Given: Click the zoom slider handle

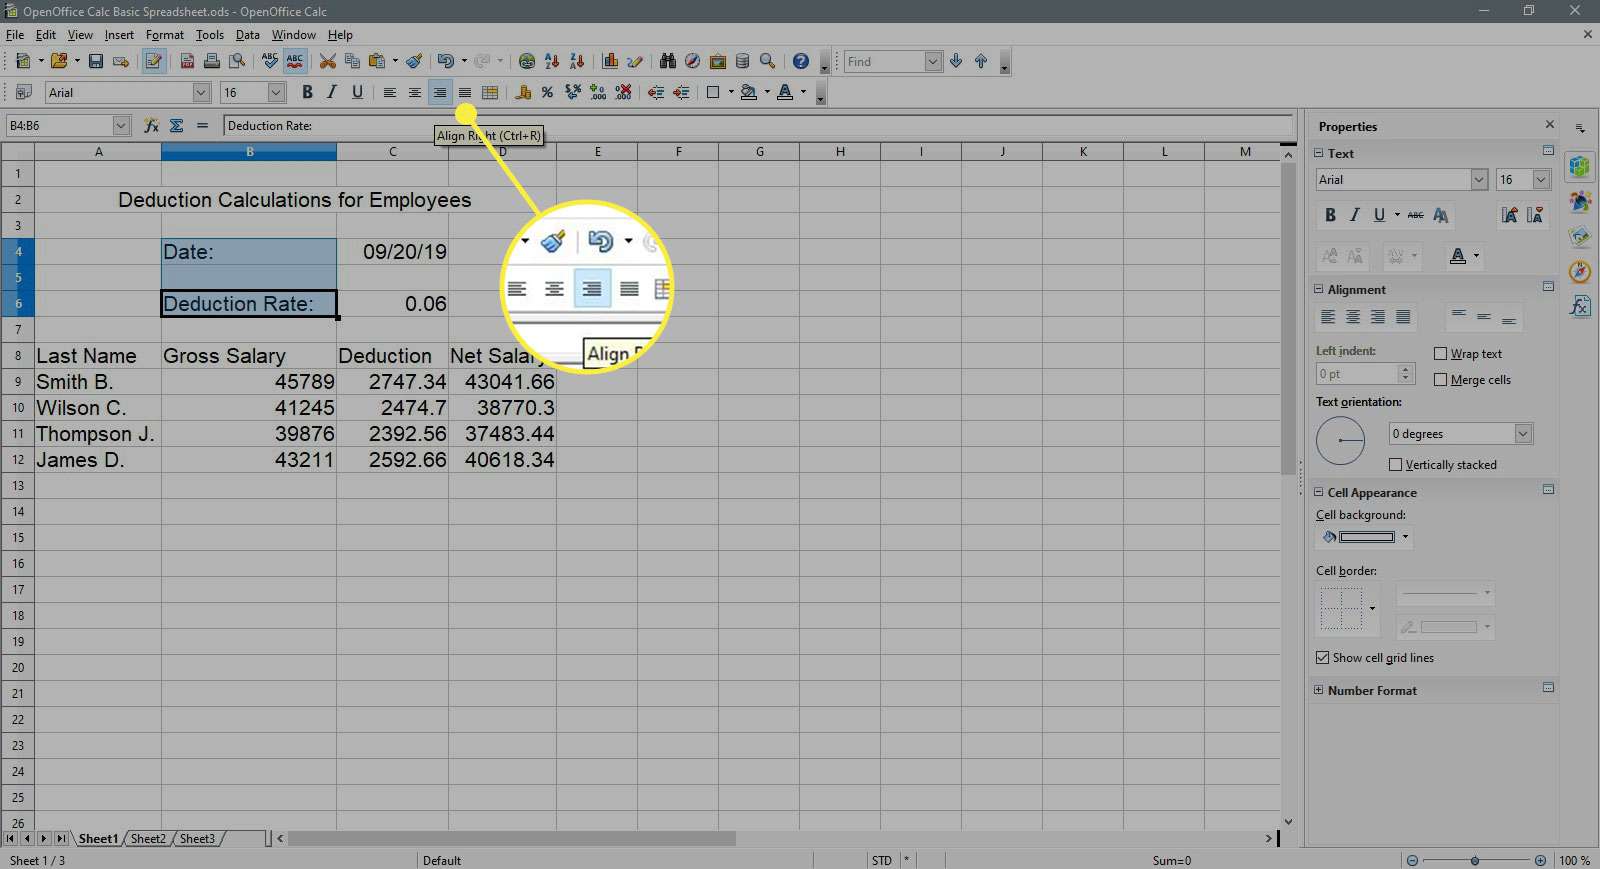Looking at the screenshot, I should [1474, 860].
